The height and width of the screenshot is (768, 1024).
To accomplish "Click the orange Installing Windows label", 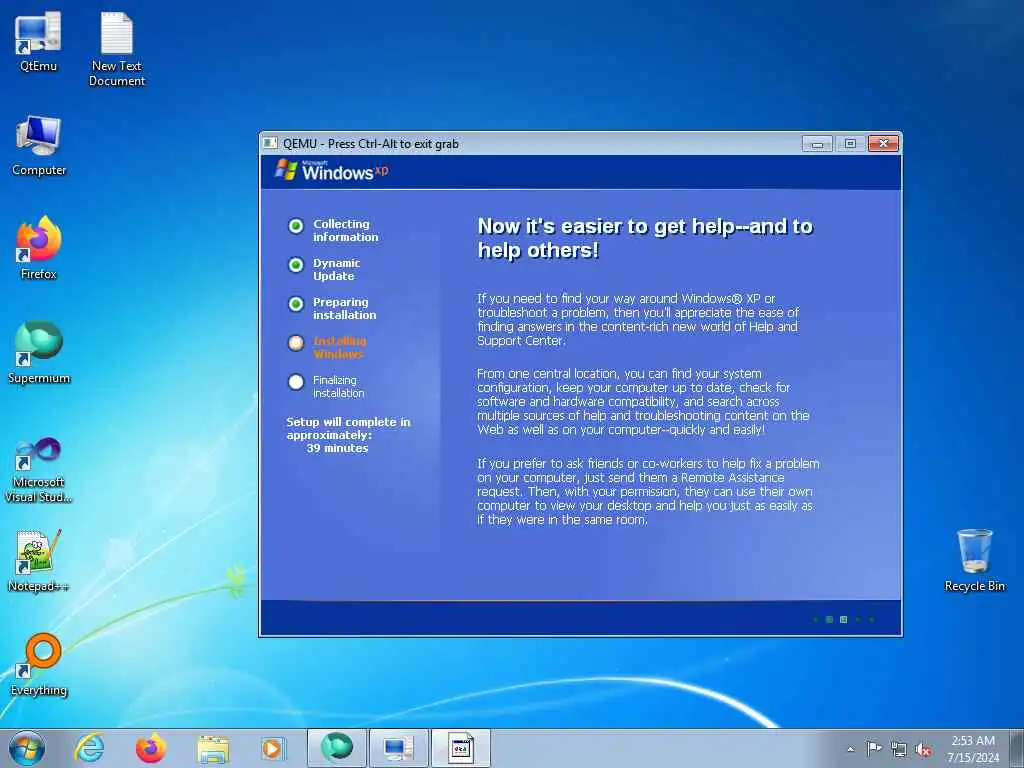I will coord(340,347).
